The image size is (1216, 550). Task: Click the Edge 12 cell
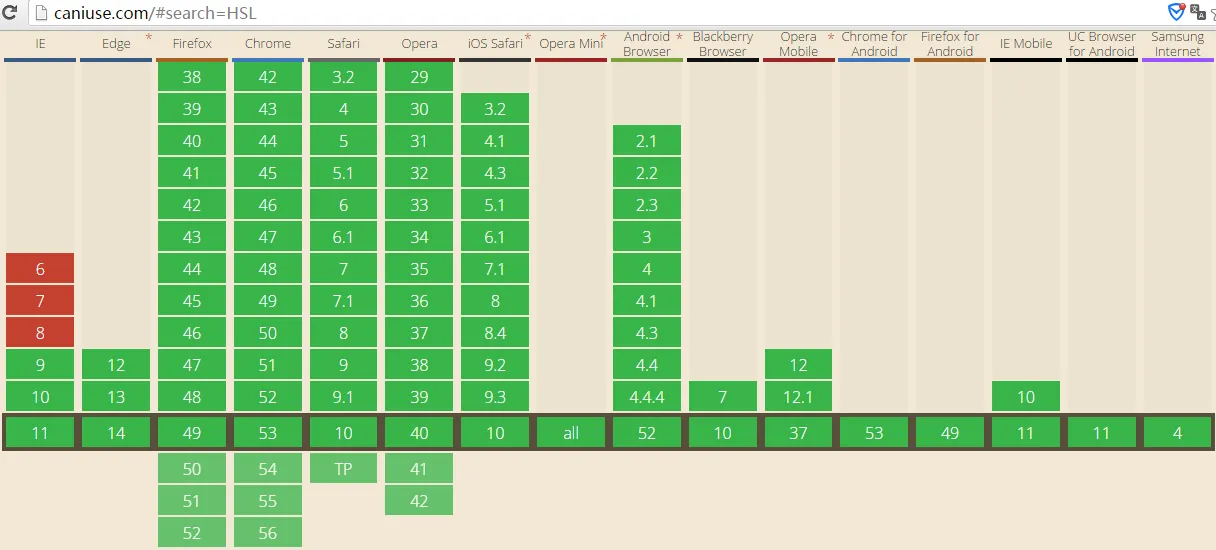point(116,364)
